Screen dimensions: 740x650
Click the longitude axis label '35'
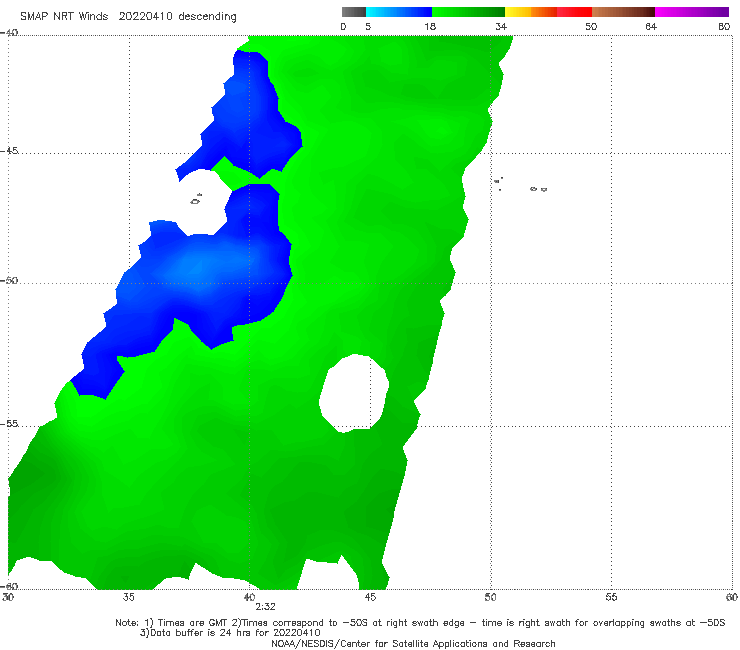[x=128, y=597]
